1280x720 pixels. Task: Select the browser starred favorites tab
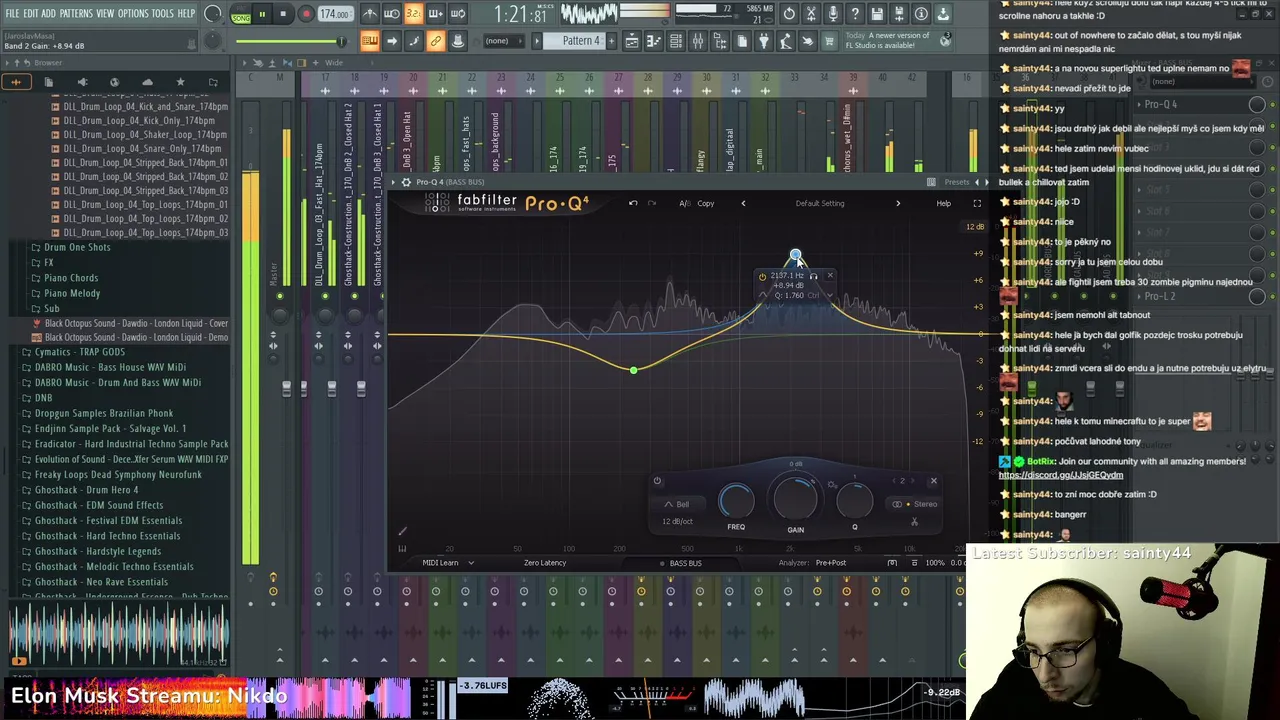coord(180,82)
